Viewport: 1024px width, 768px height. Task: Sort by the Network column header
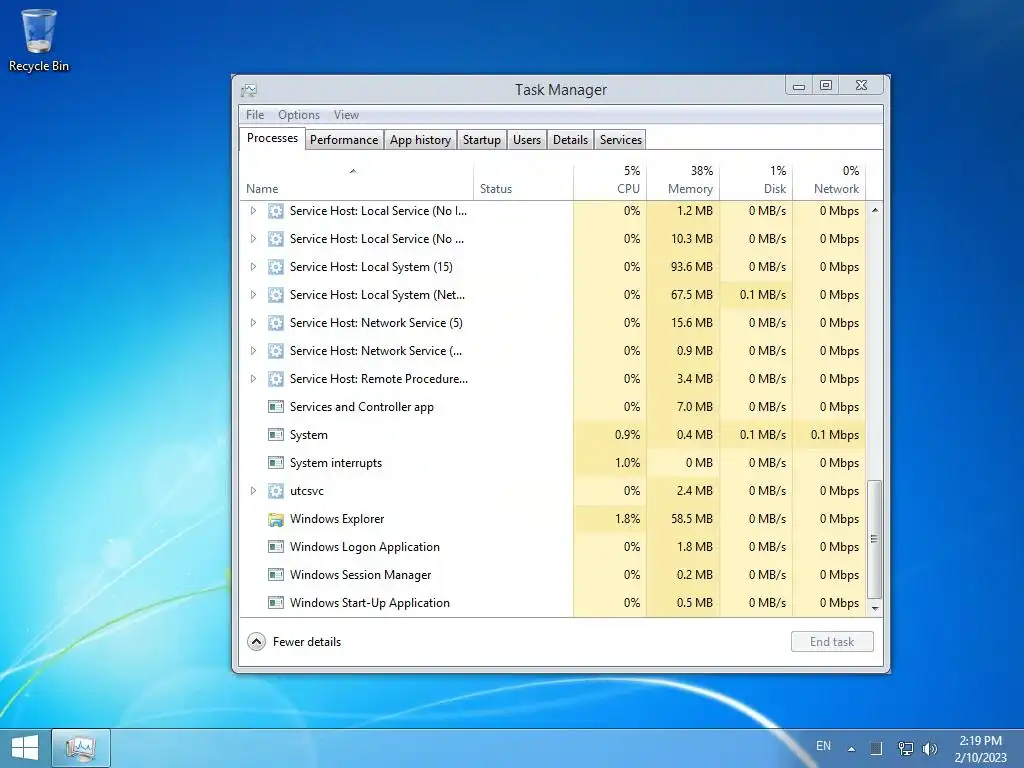pyautogui.click(x=829, y=182)
